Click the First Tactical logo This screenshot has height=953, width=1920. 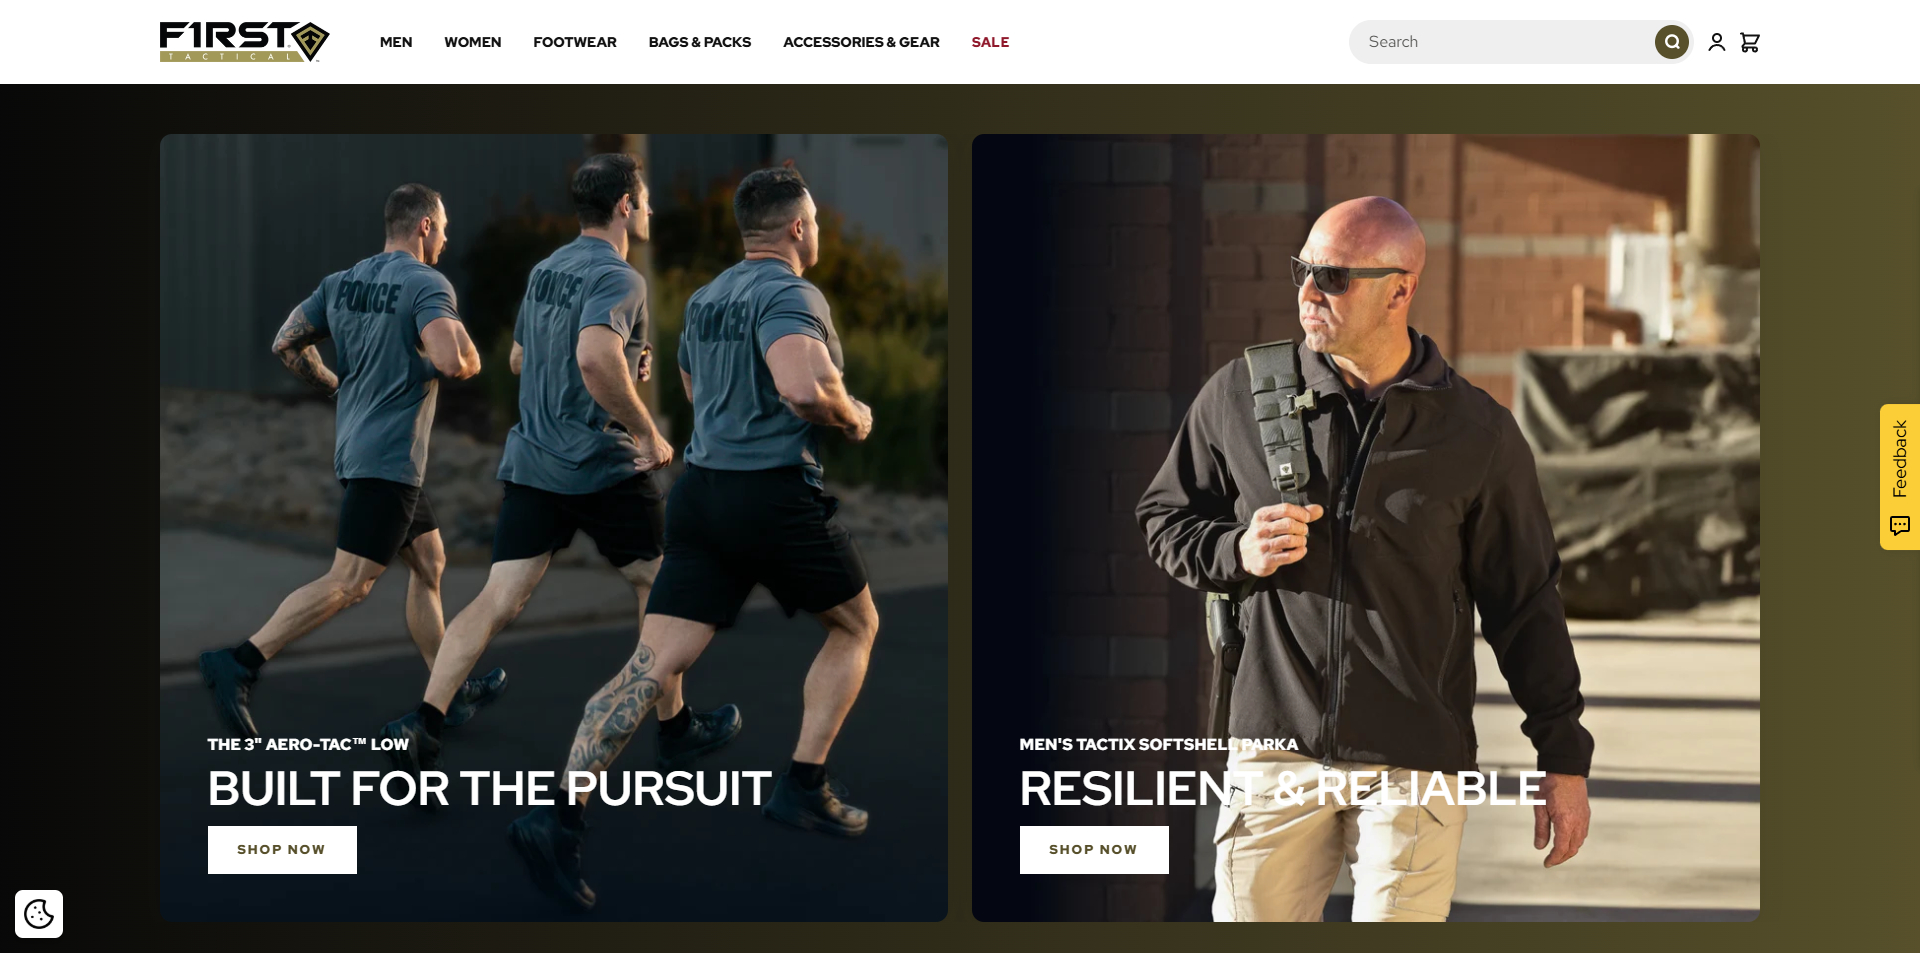tap(244, 42)
